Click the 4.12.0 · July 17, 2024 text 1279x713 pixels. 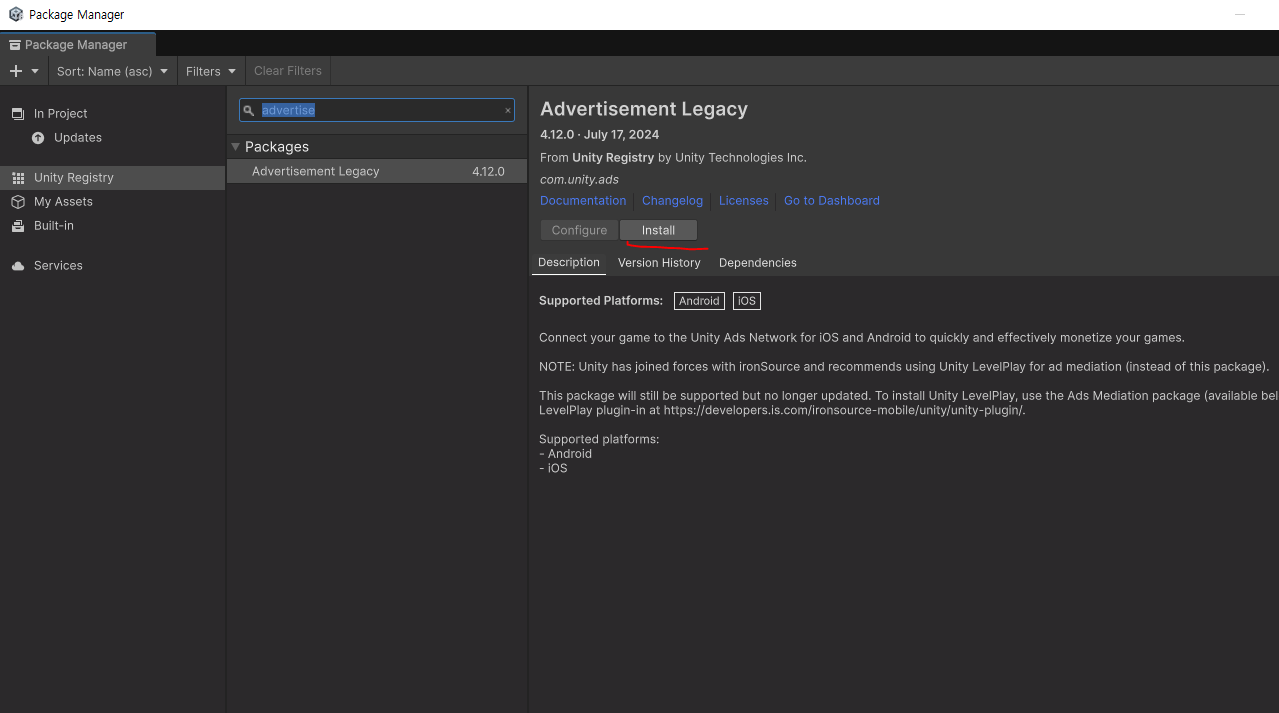click(x=599, y=134)
